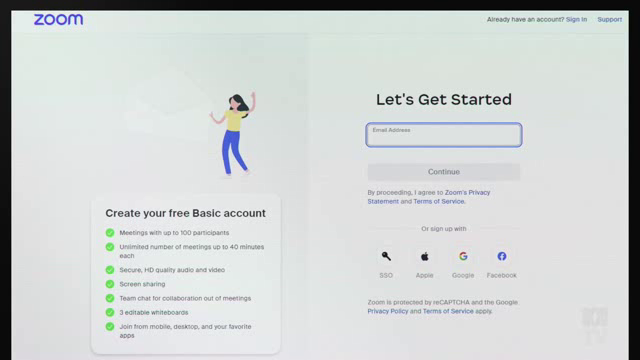
Task: Sign up with Google icon
Action: click(463, 256)
